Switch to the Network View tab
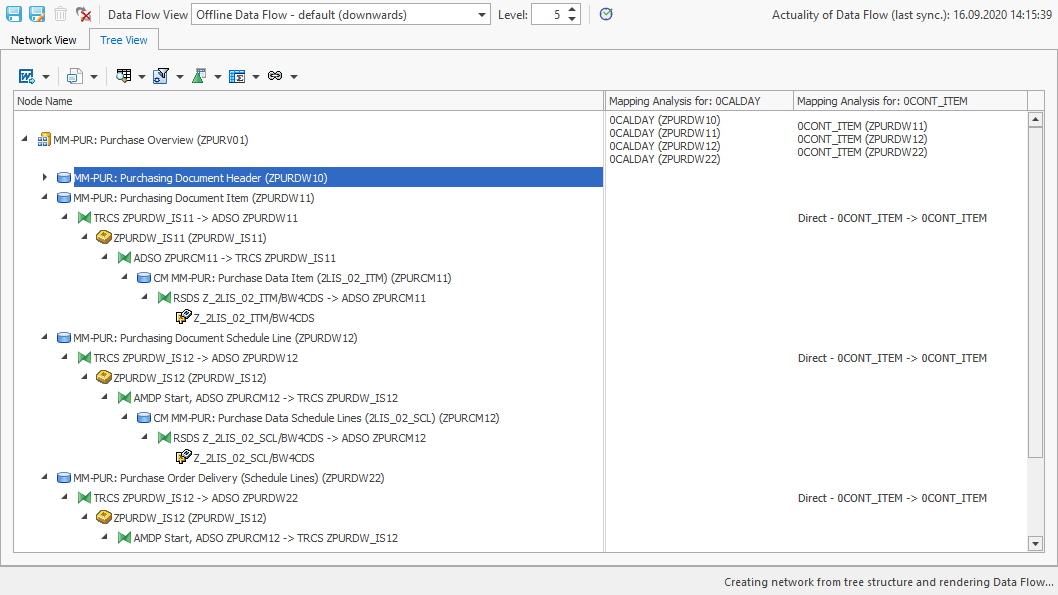Screen dimensions: 1058x595 [44, 40]
